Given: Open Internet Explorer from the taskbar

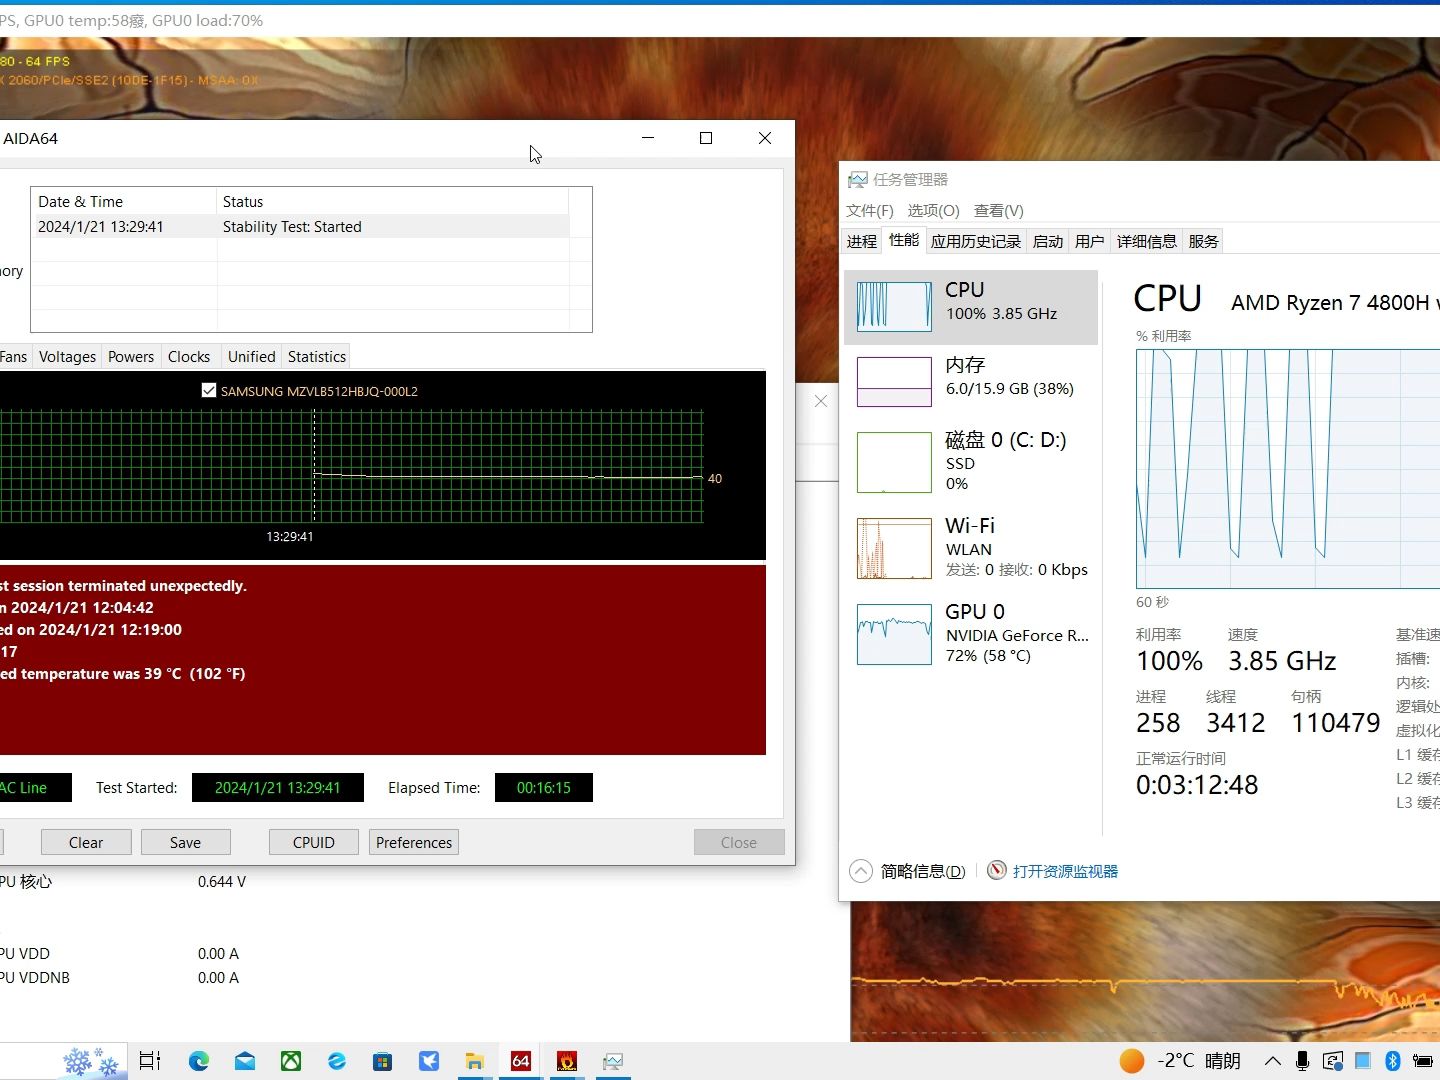Looking at the screenshot, I should click(x=337, y=1061).
